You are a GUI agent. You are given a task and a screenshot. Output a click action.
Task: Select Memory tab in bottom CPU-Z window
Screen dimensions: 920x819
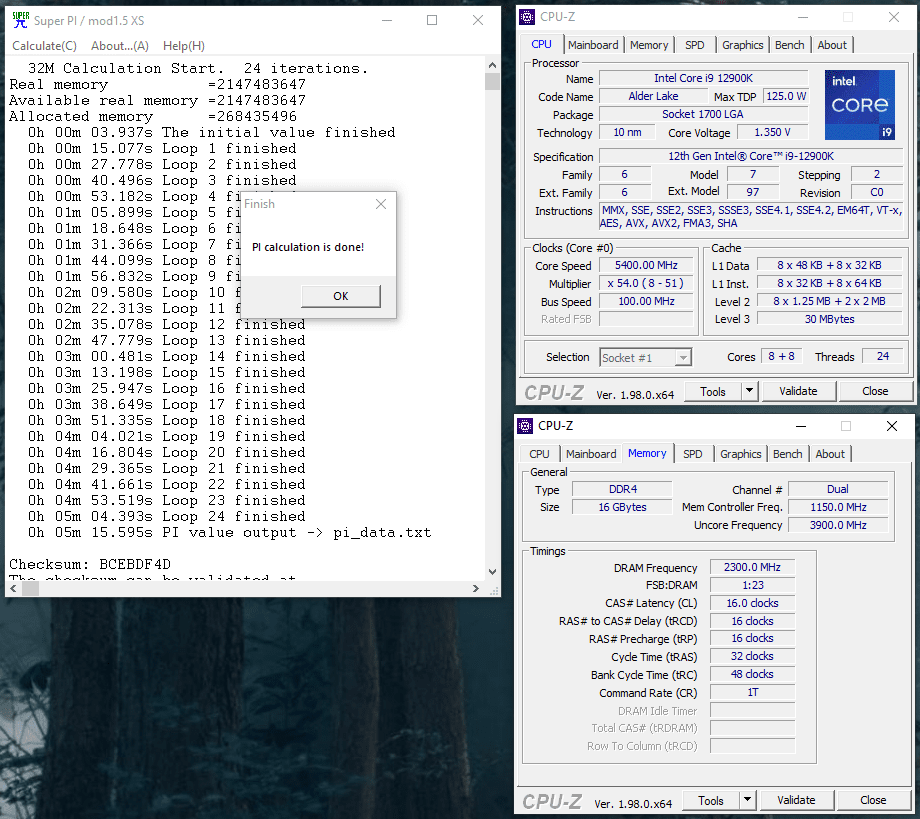tap(647, 454)
